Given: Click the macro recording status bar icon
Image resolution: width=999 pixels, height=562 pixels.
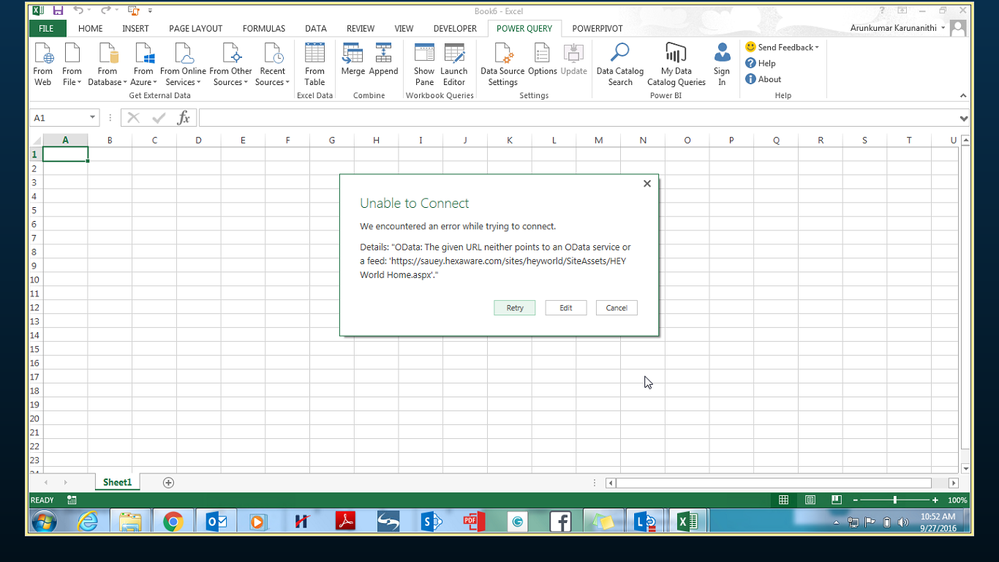Looking at the screenshot, I should click(x=72, y=500).
